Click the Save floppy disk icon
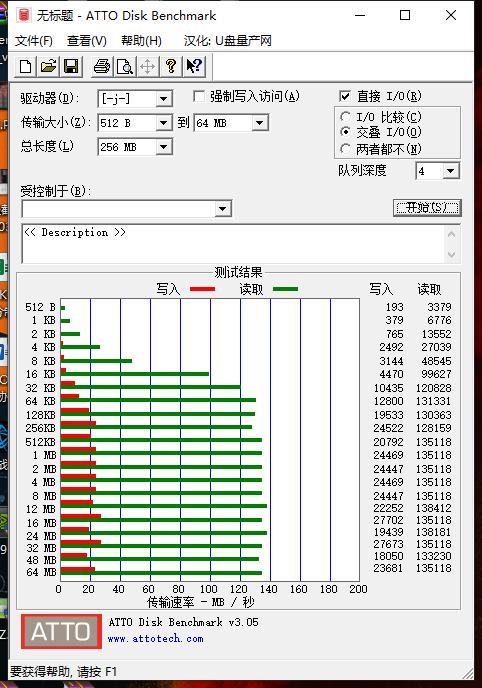The height and width of the screenshot is (688, 482). tap(71, 67)
